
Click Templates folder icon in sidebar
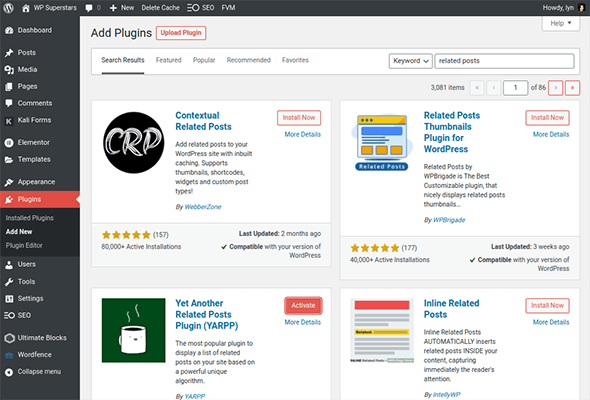pos(9,160)
